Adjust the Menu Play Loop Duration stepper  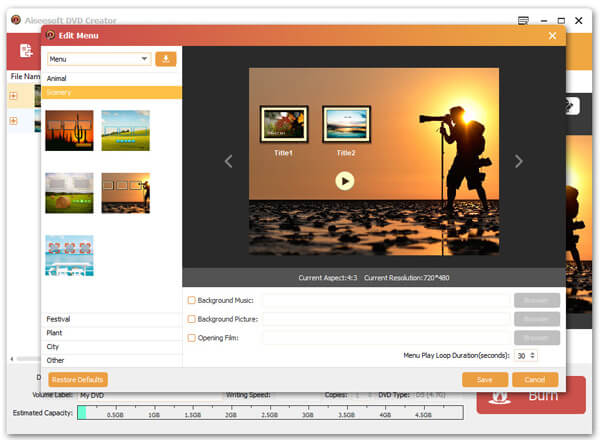click(532, 355)
